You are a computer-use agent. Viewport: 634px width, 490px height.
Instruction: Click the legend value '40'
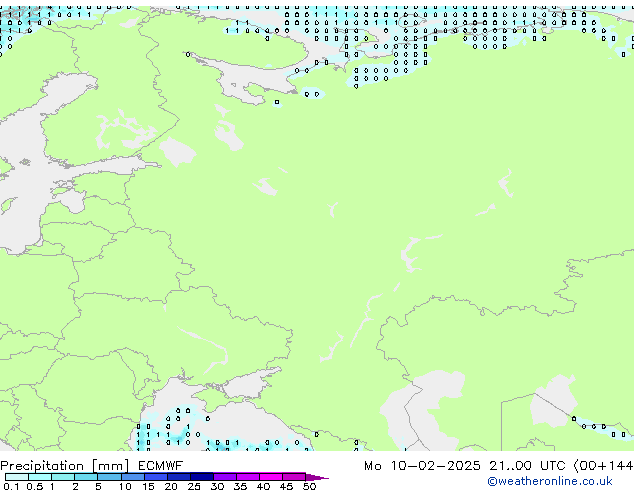click(263, 486)
